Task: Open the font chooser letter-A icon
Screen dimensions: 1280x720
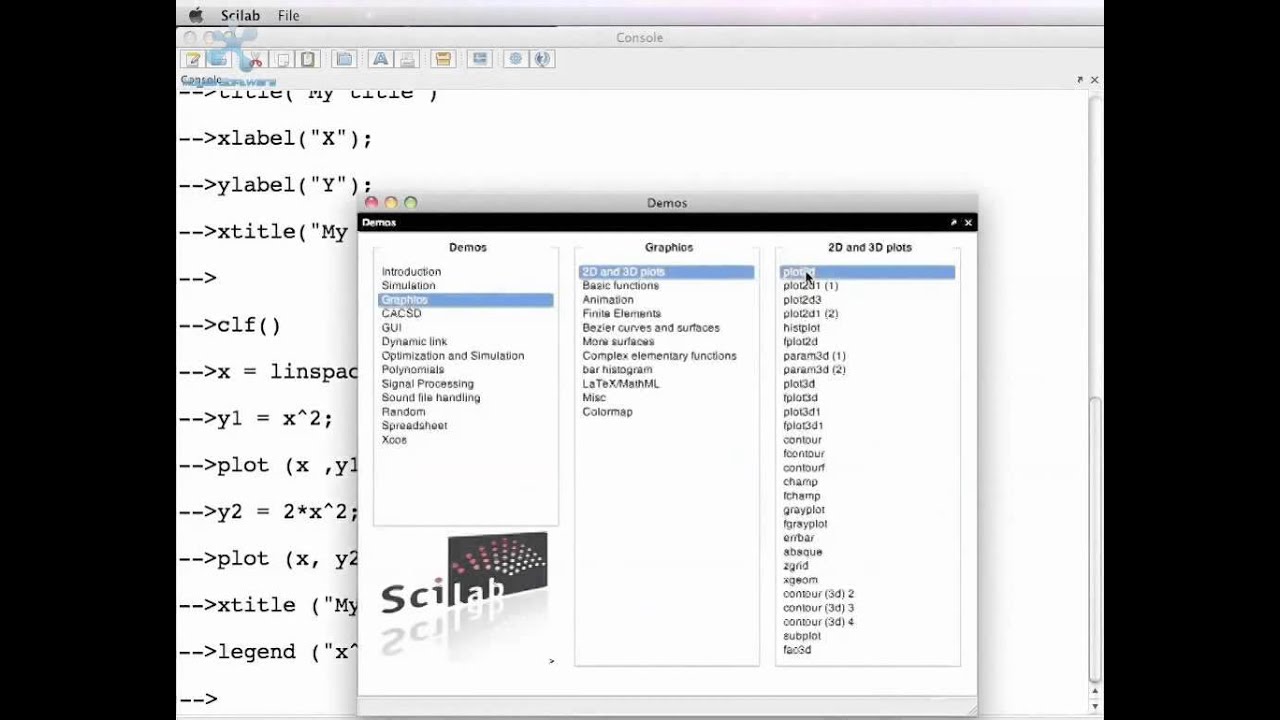Action: (381, 59)
